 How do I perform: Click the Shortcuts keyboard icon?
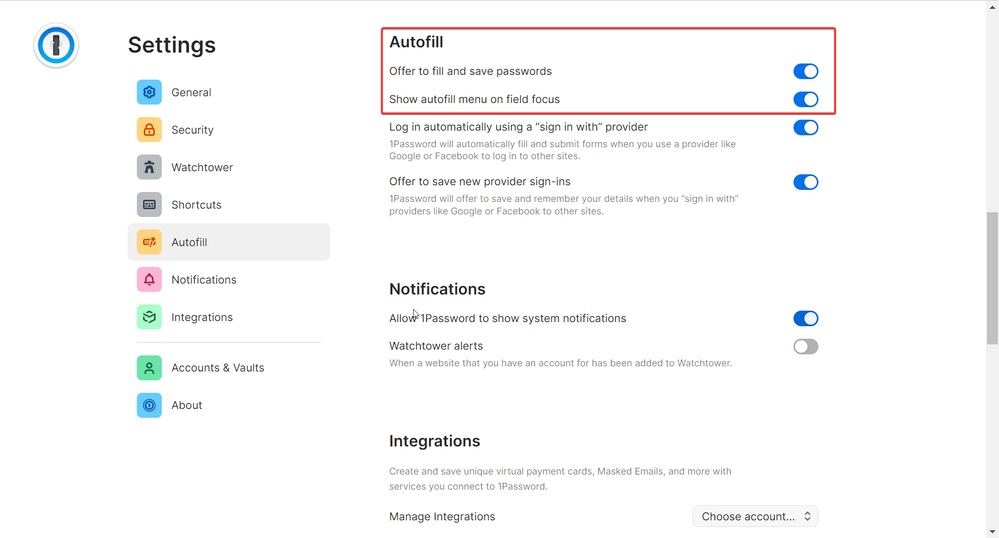coord(149,205)
